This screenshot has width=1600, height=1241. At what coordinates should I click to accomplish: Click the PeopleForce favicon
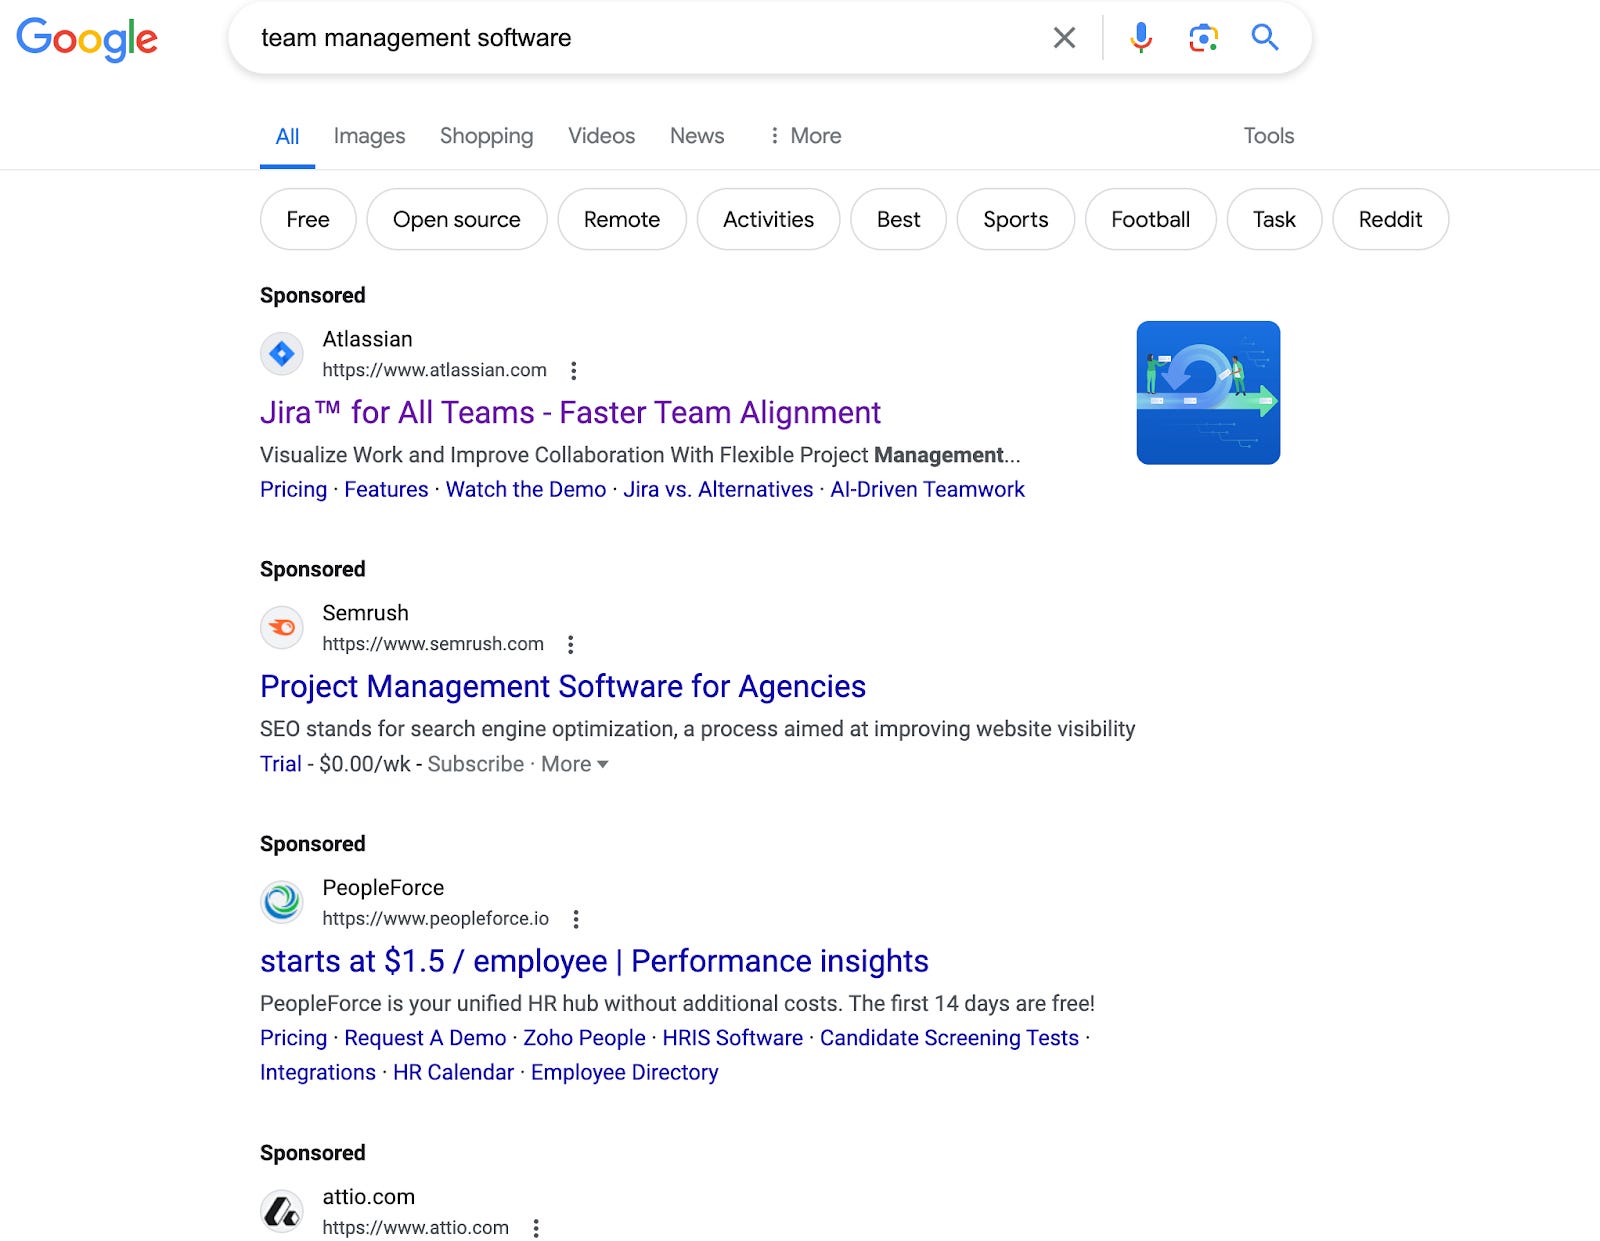point(282,902)
